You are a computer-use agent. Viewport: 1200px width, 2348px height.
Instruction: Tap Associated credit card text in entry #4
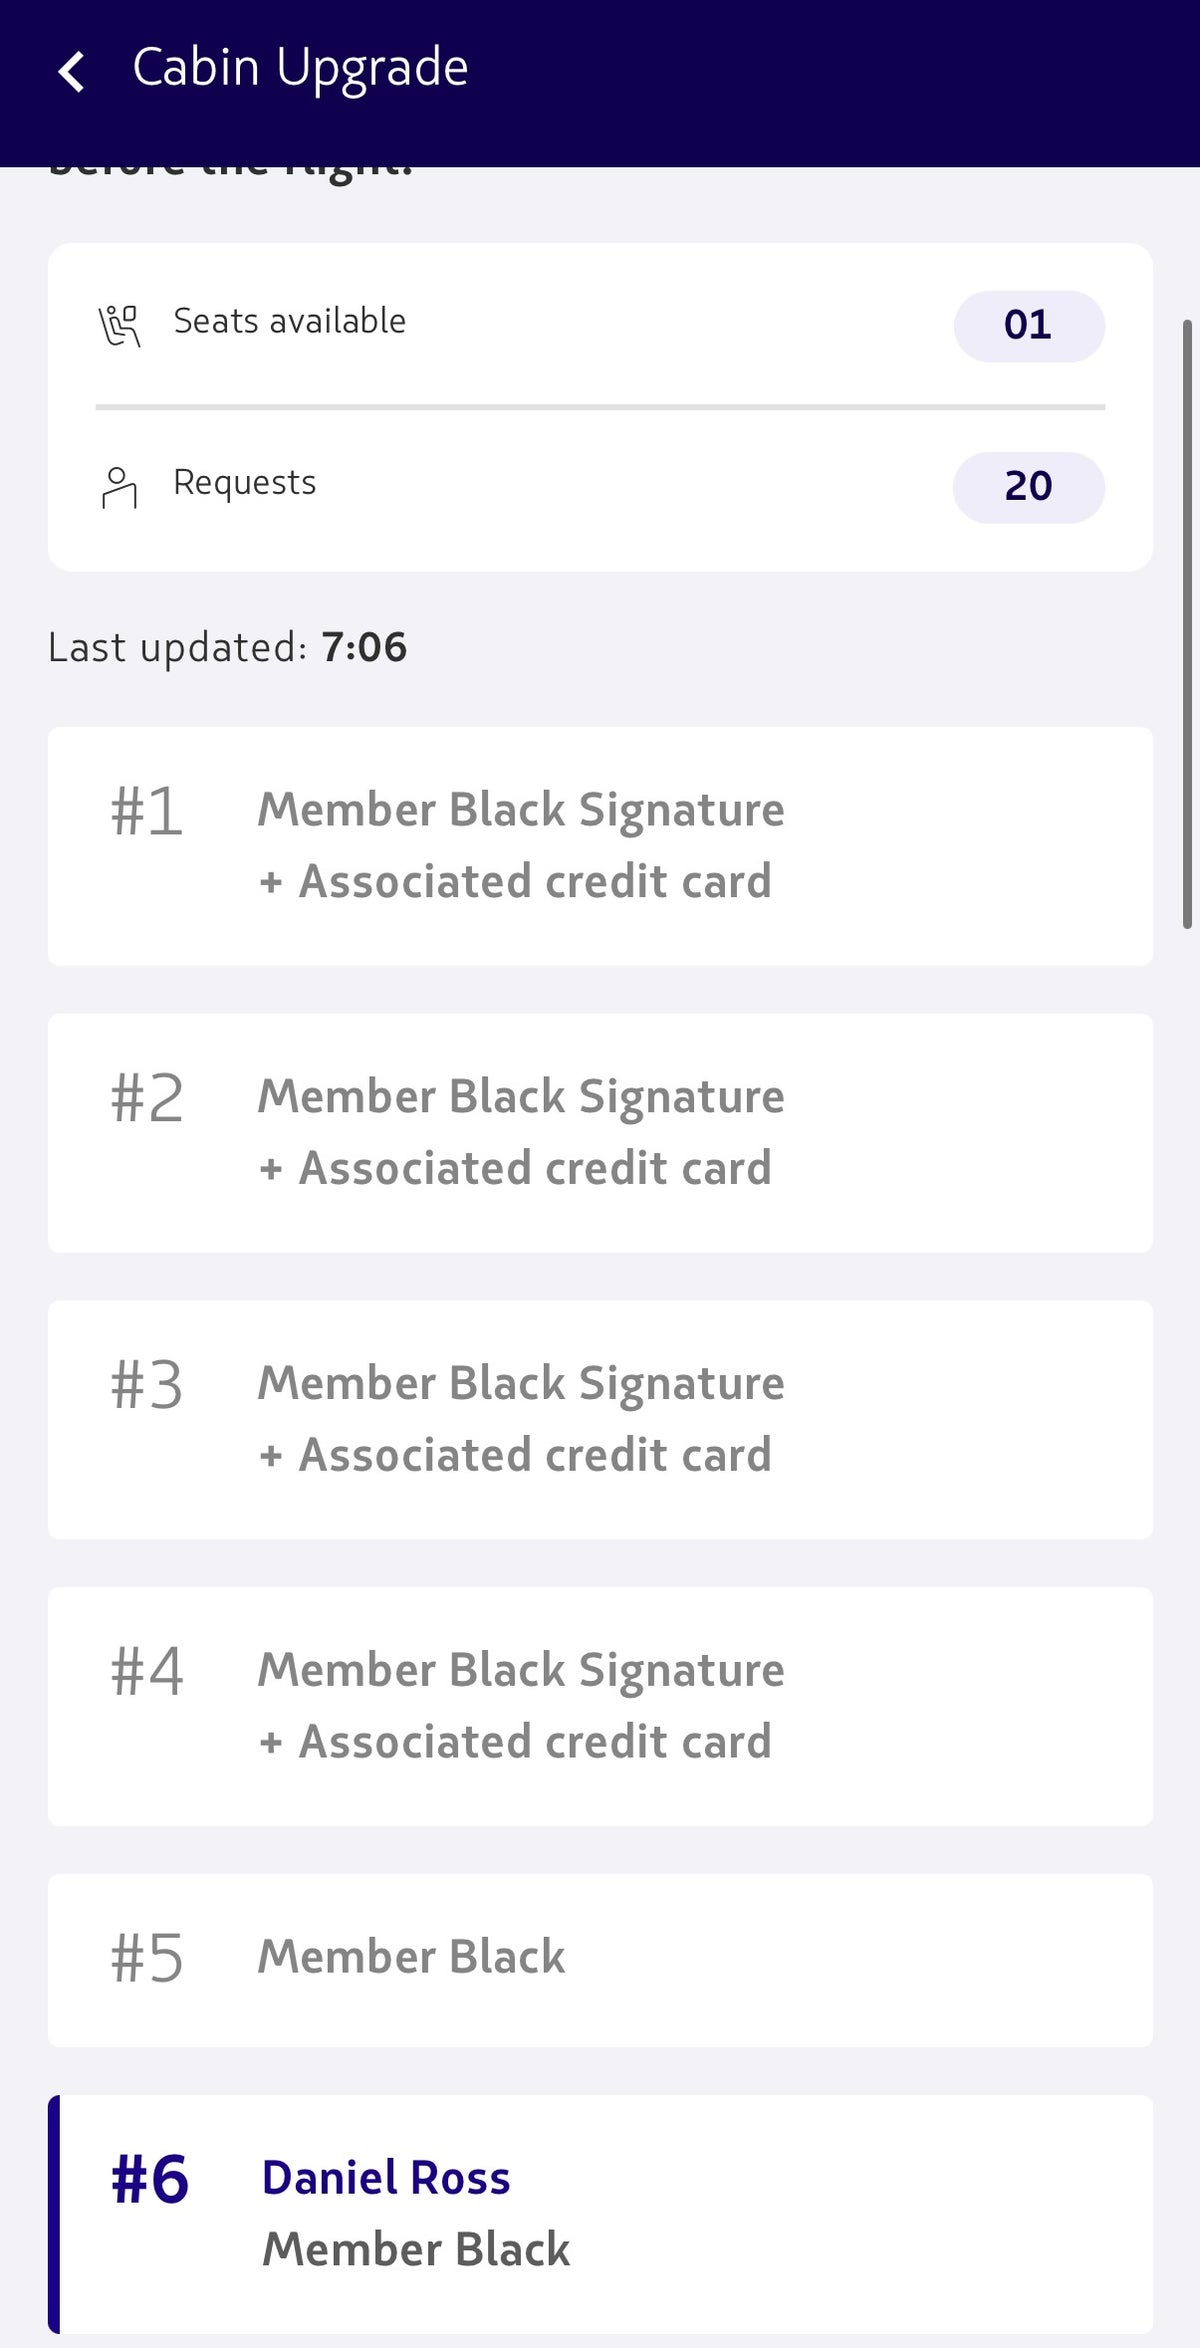point(534,1742)
